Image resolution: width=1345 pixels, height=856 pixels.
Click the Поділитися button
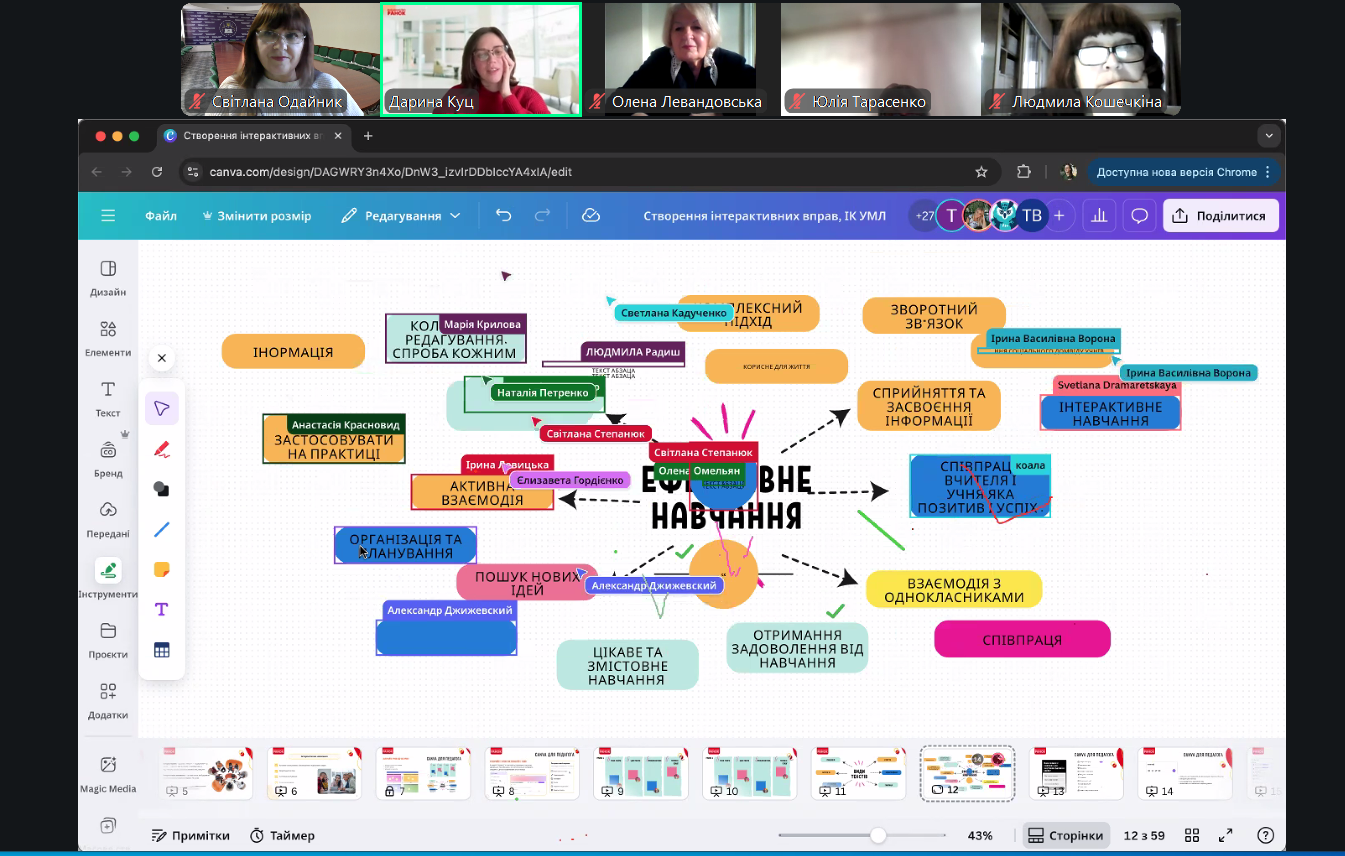pyautogui.click(x=1220, y=216)
